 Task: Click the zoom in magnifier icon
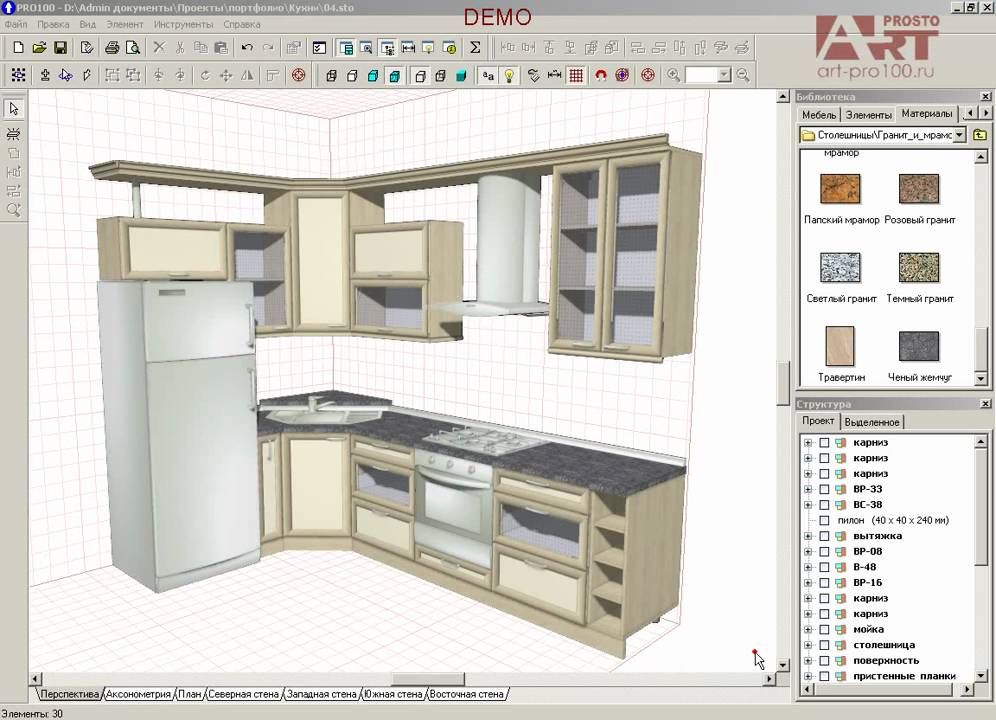pyautogui.click(x=674, y=75)
